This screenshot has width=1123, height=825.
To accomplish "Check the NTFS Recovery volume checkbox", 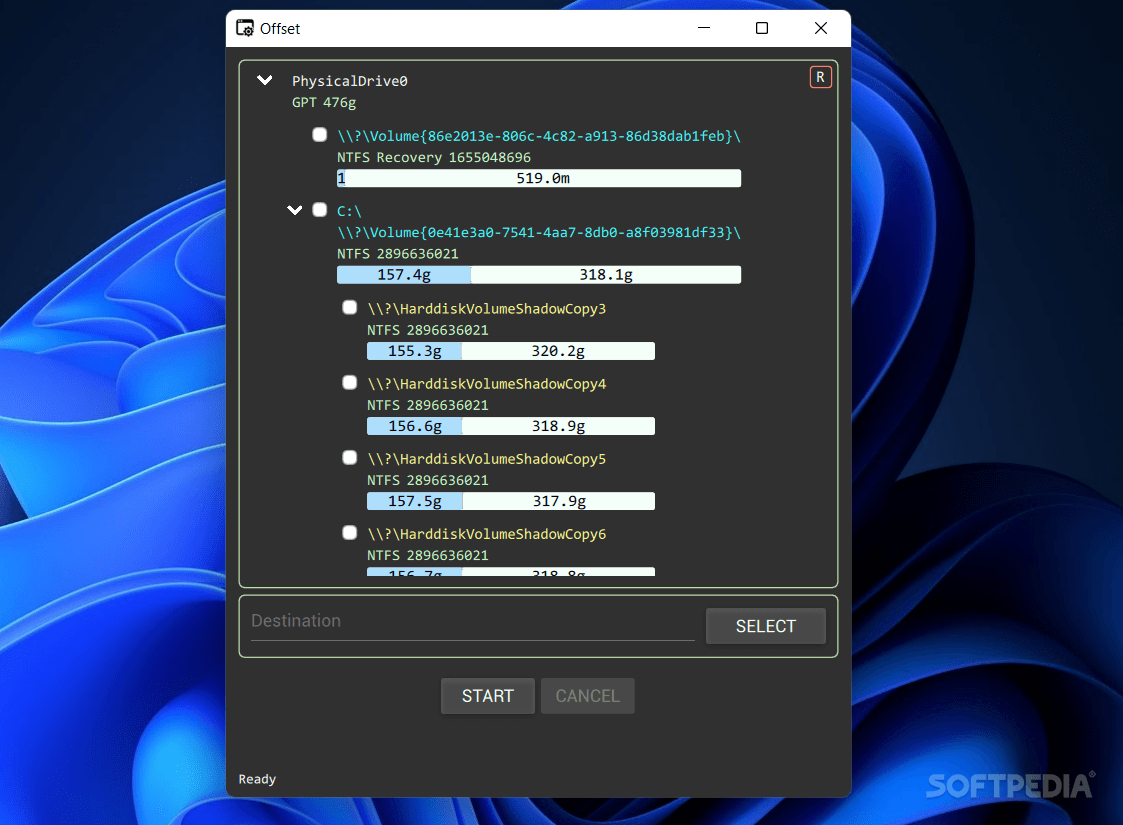I will click(319, 134).
